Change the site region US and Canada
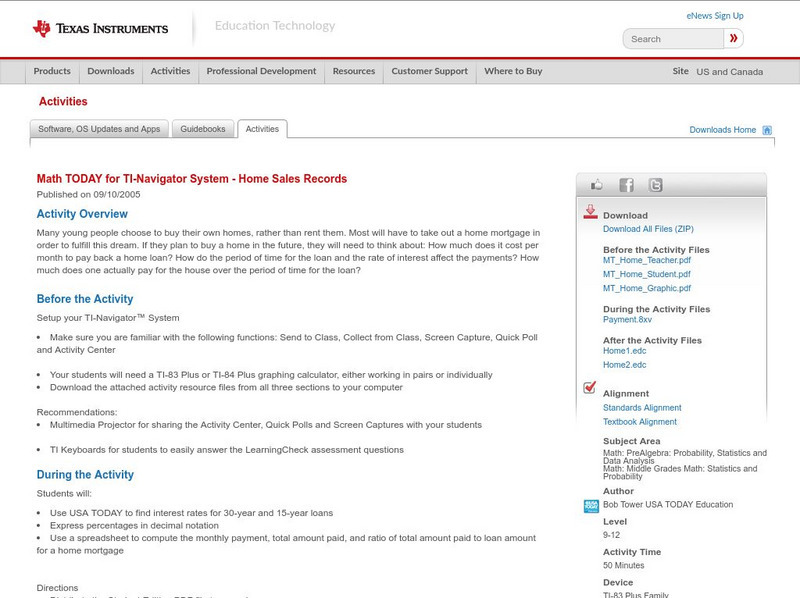800x598 pixels. pos(730,72)
